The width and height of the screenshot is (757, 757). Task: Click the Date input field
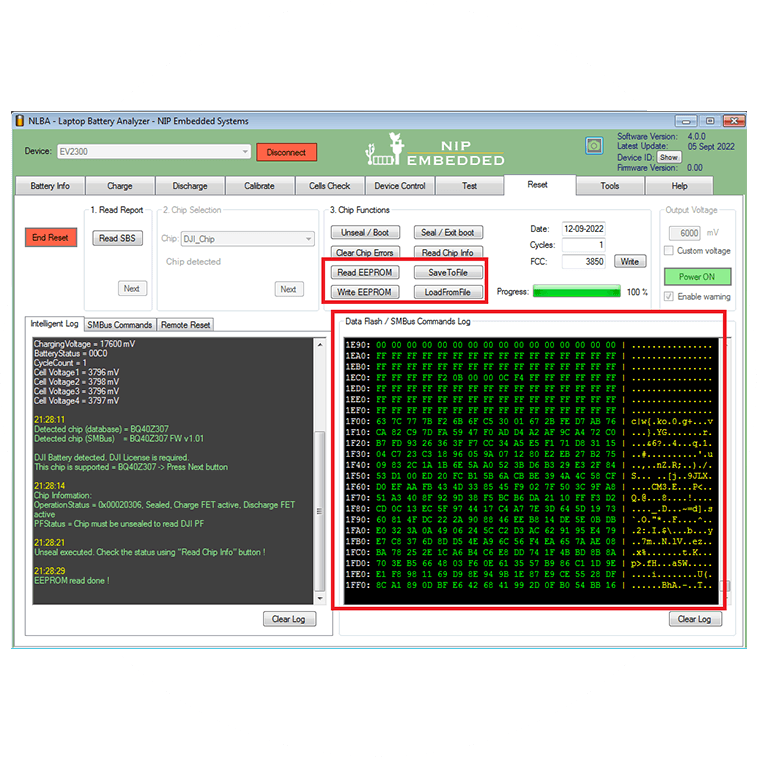[x=584, y=229]
